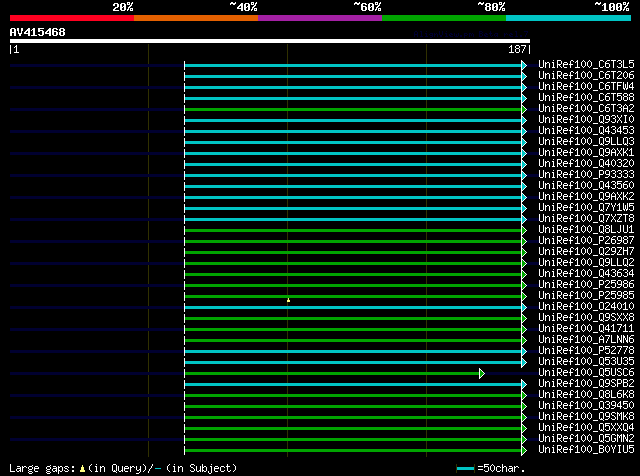The height and width of the screenshot is (476, 640).
Task: Open the UniRef100_C6T3A2 hit label
Action: click(586, 109)
